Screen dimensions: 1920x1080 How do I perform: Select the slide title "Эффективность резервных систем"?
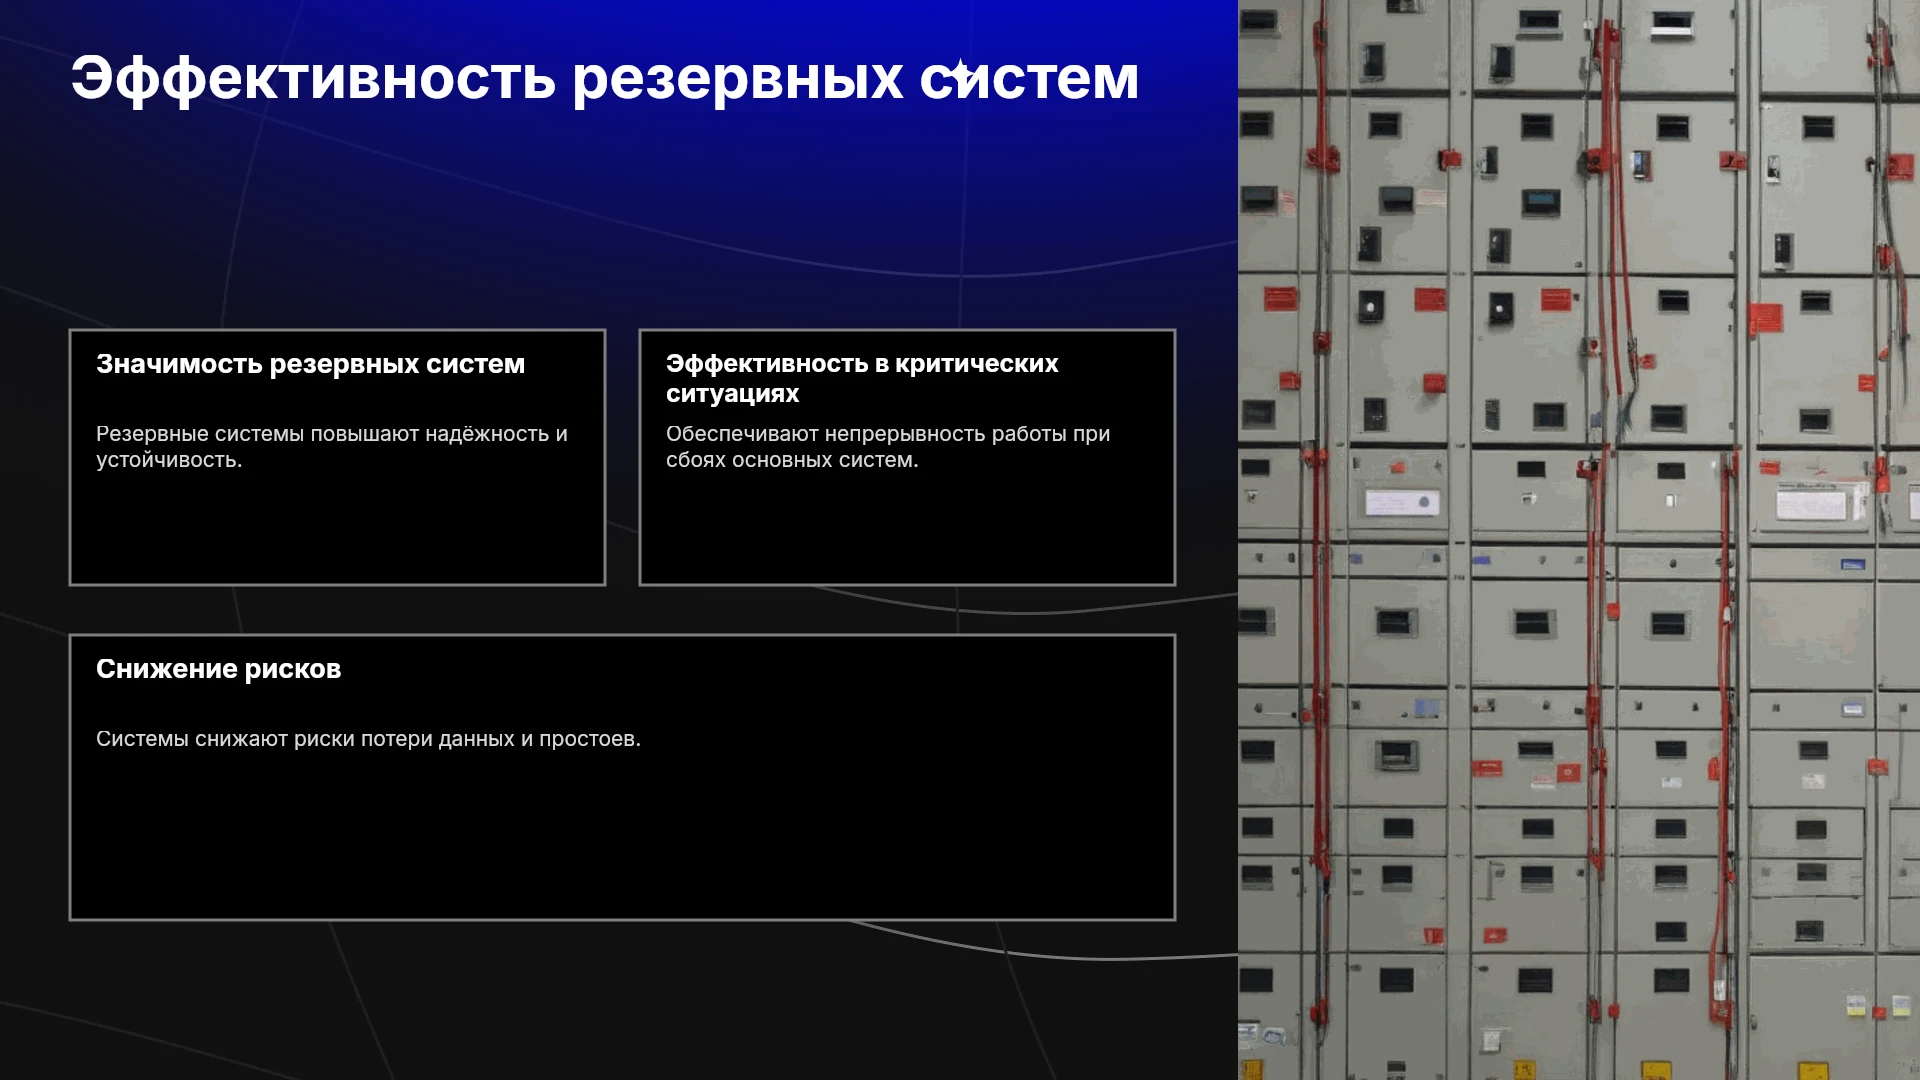point(605,79)
